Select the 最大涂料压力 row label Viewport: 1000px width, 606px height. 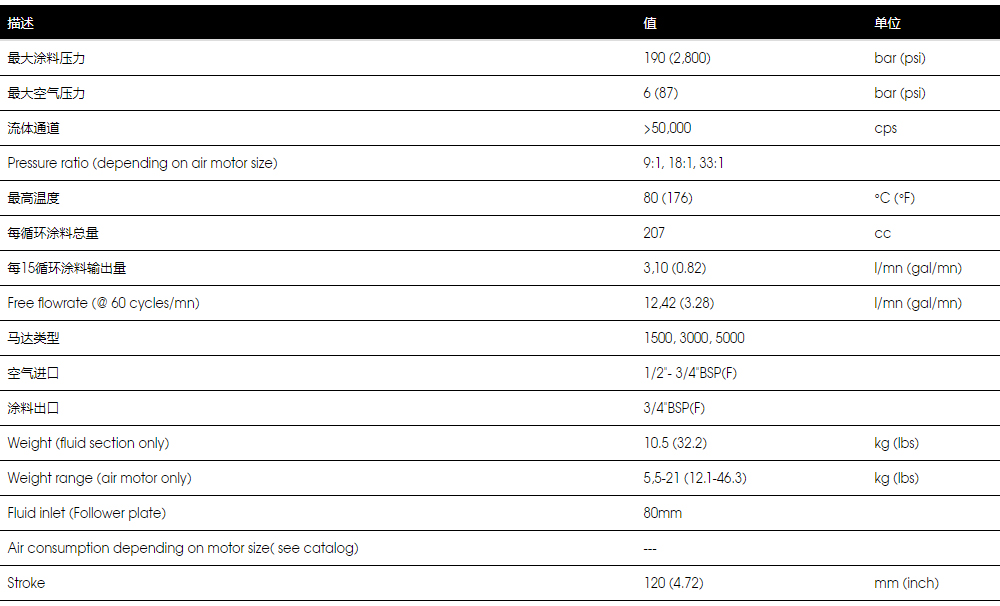coord(46,58)
